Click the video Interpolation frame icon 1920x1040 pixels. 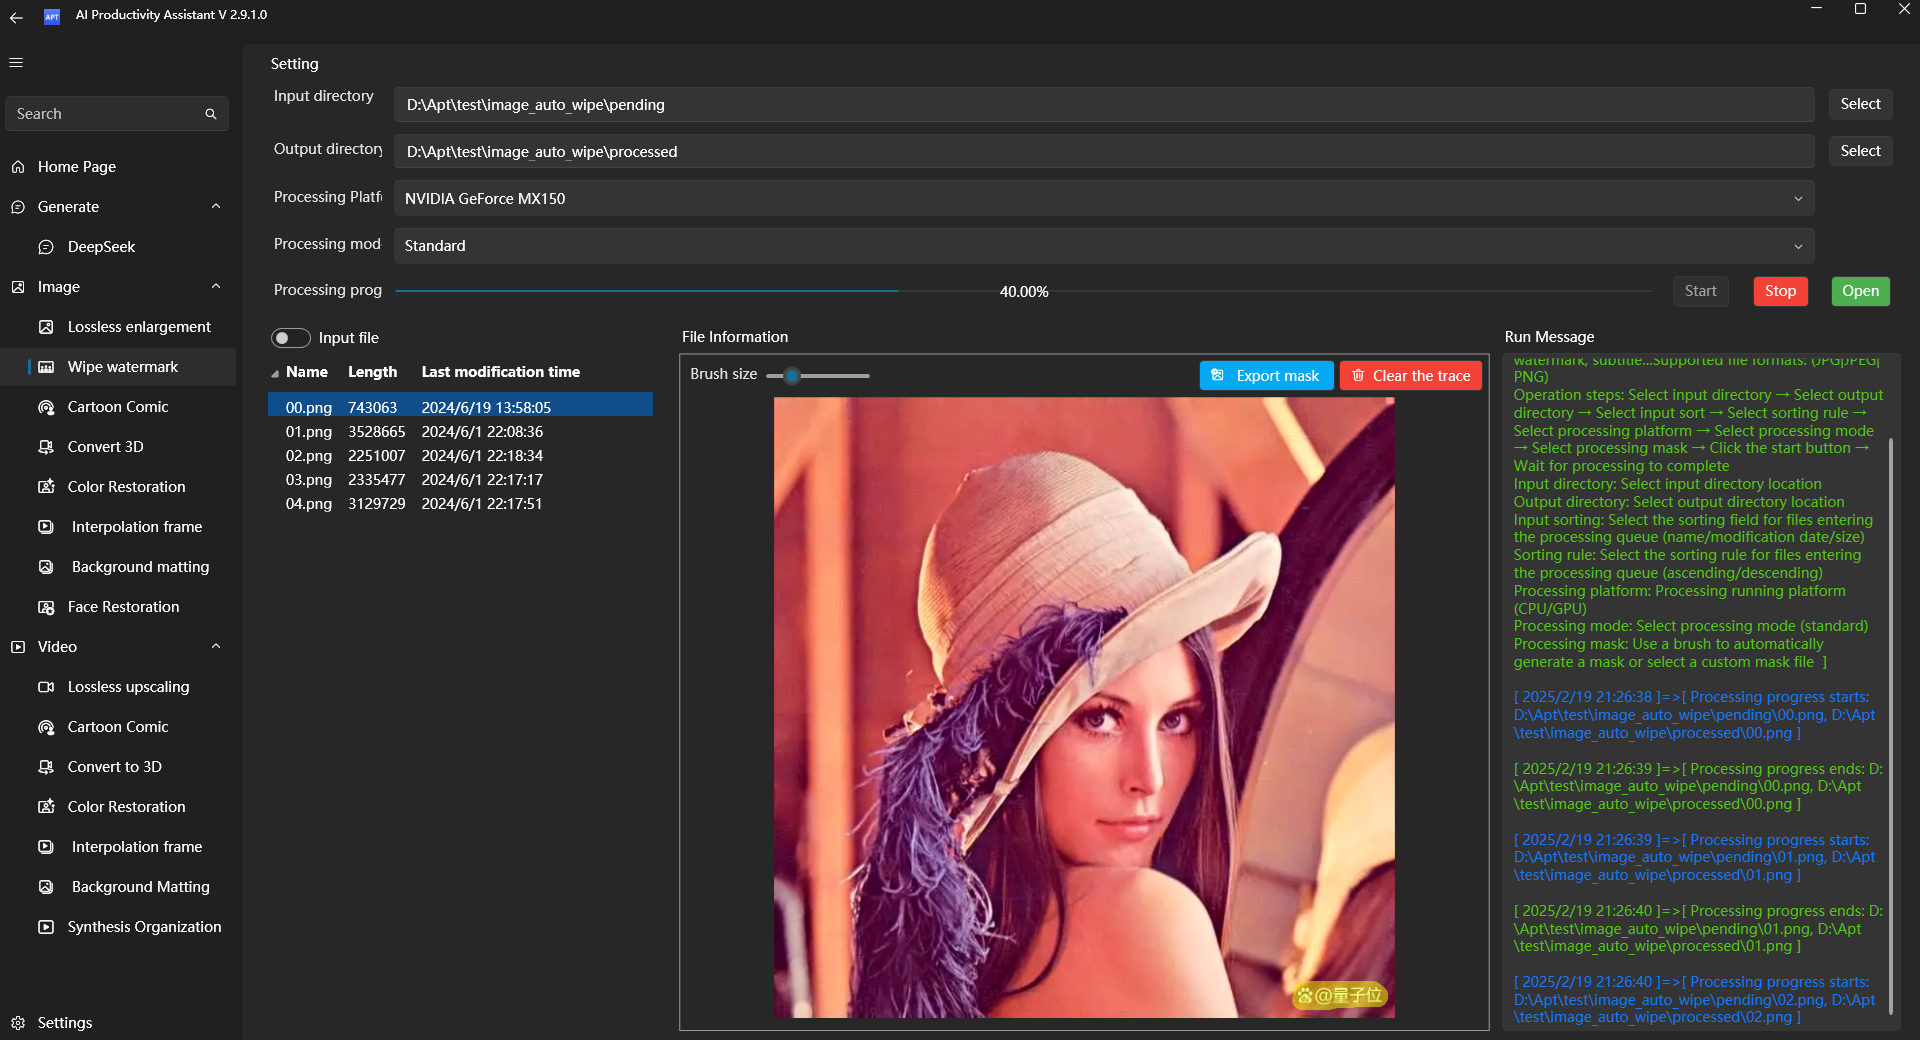point(46,847)
